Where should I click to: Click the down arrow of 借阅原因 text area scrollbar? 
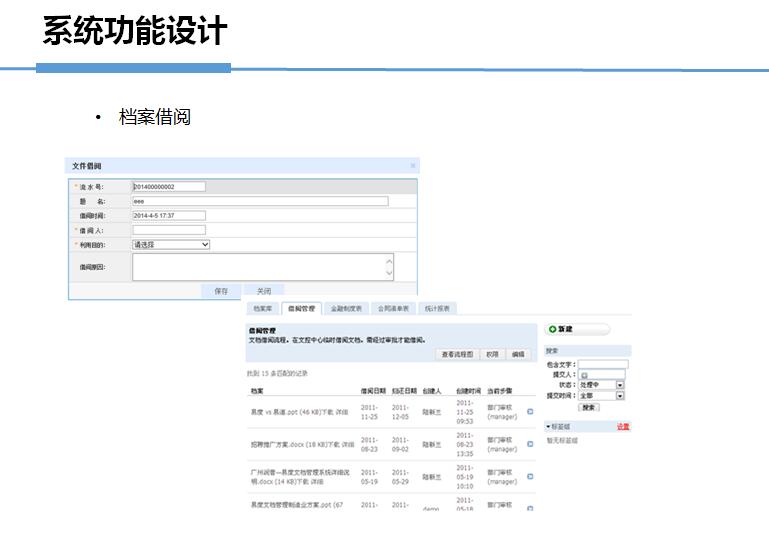click(389, 273)
